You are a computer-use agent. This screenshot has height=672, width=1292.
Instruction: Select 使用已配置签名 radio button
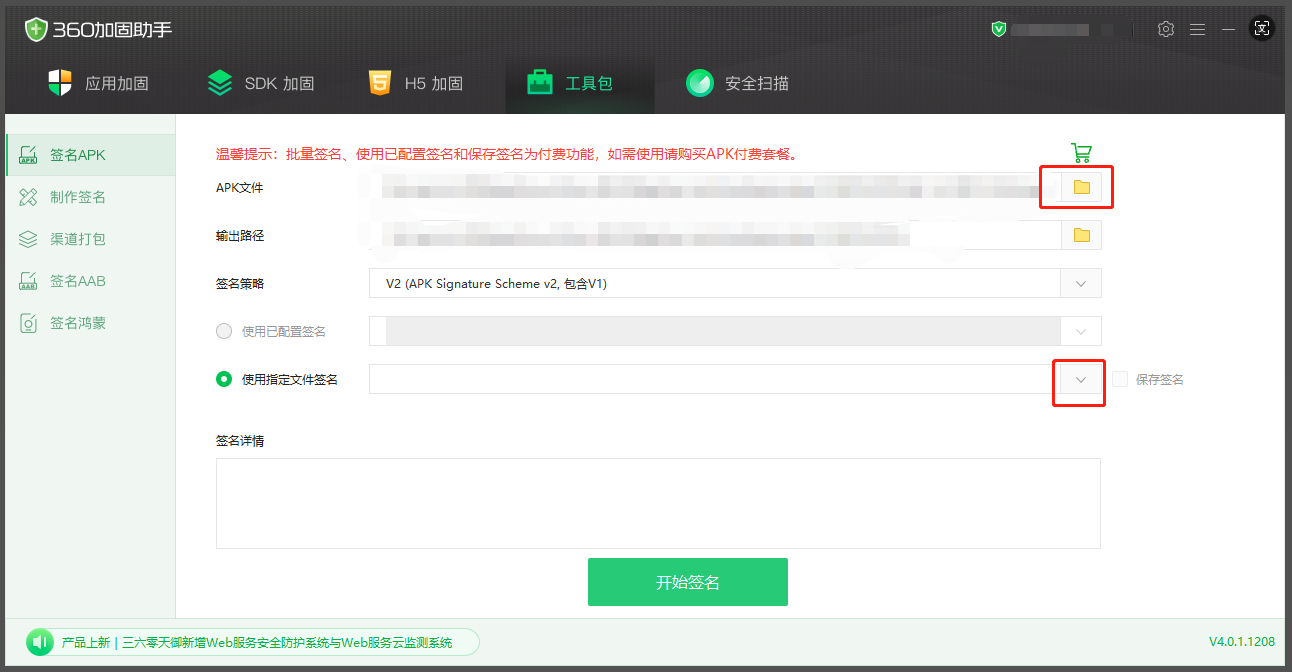[224, 331]
